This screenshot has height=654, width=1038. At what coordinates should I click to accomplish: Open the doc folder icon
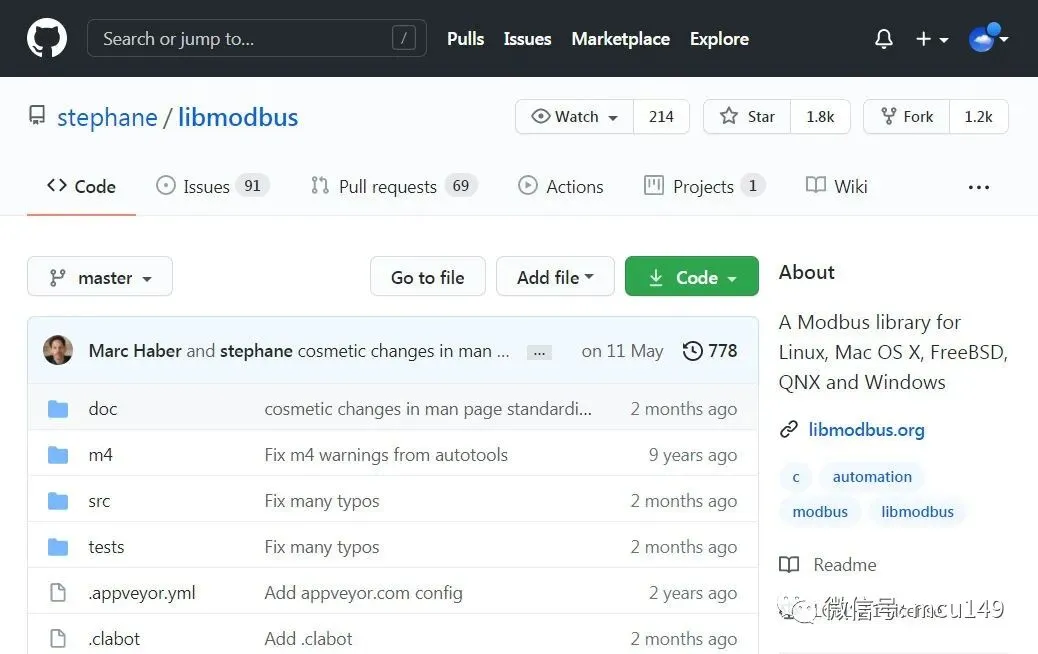tap(58, 409)
